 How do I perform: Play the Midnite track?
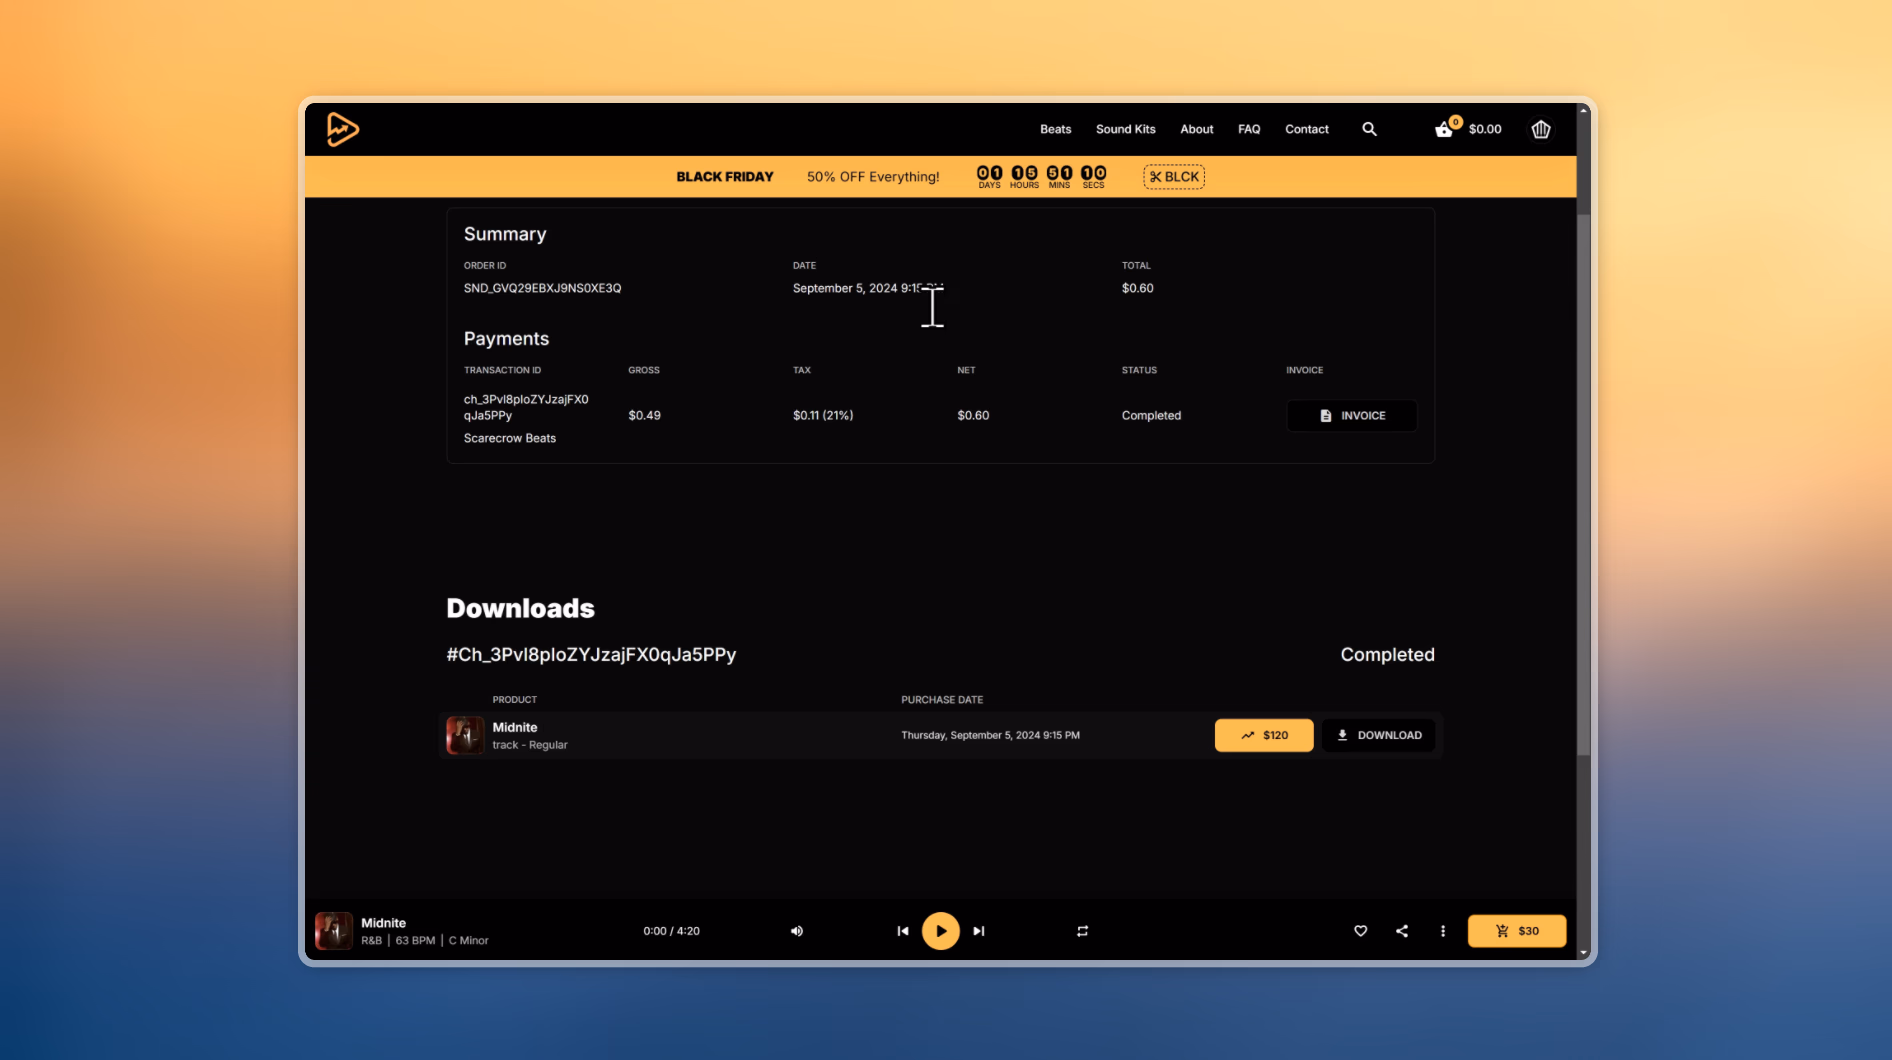(x=940, y=931)
